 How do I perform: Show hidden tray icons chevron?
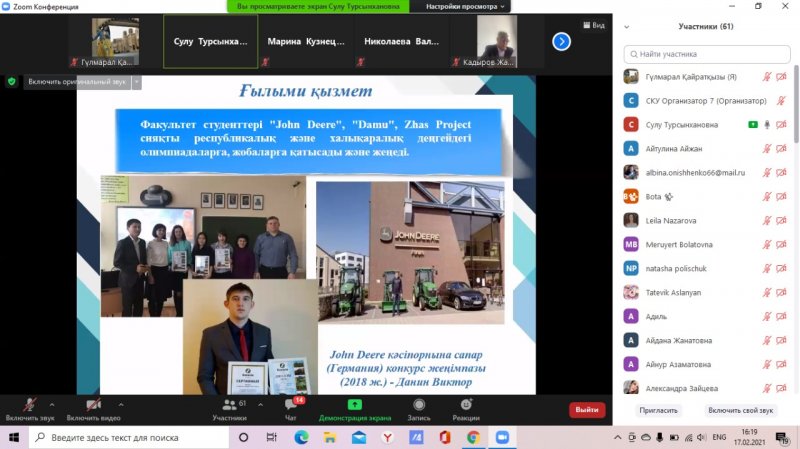click(x=617, y=437)
